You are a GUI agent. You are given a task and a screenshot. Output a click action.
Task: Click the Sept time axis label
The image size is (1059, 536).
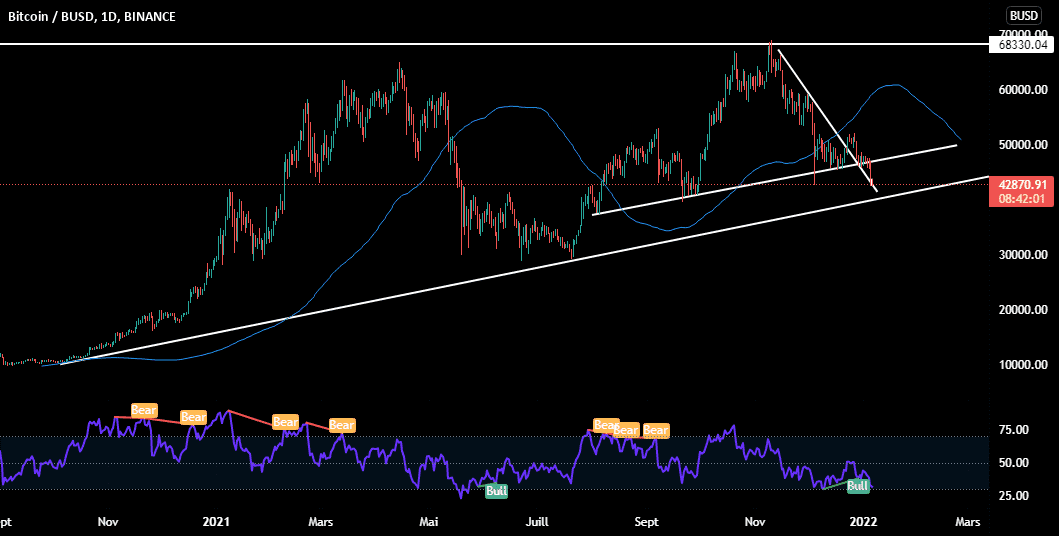pos(646,521)
